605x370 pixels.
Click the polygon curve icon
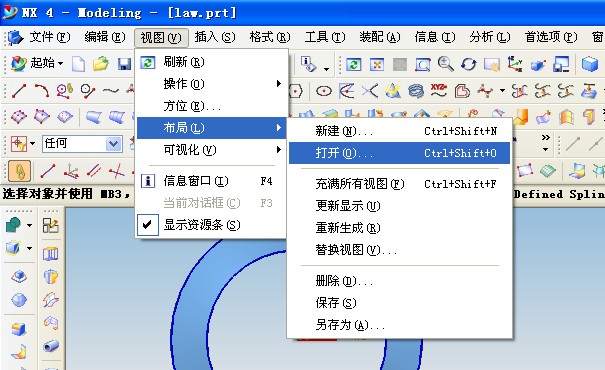295,91
